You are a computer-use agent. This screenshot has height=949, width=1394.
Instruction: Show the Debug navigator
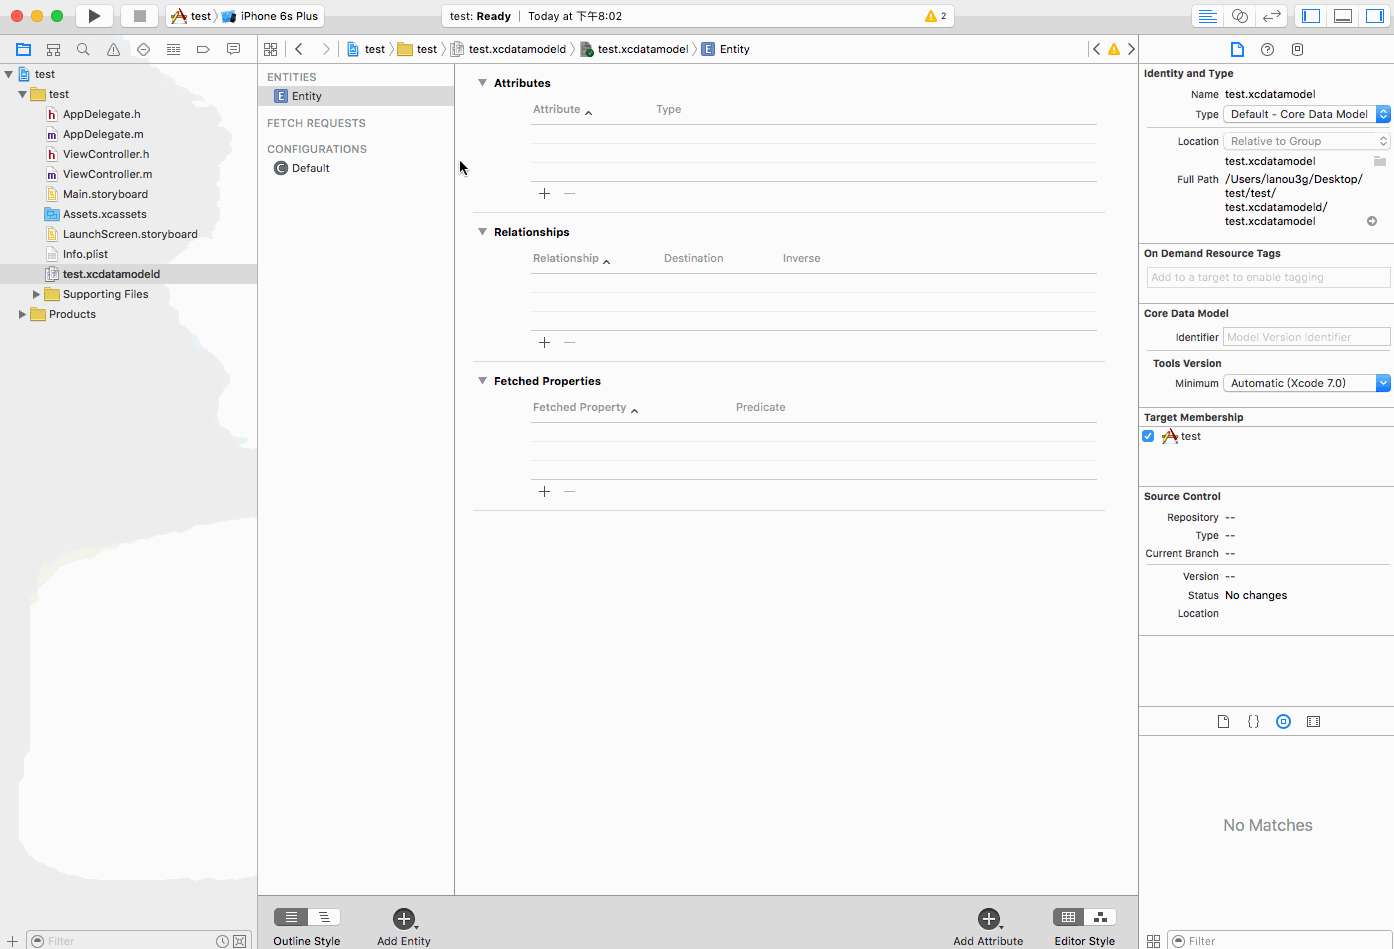[173, 49]
